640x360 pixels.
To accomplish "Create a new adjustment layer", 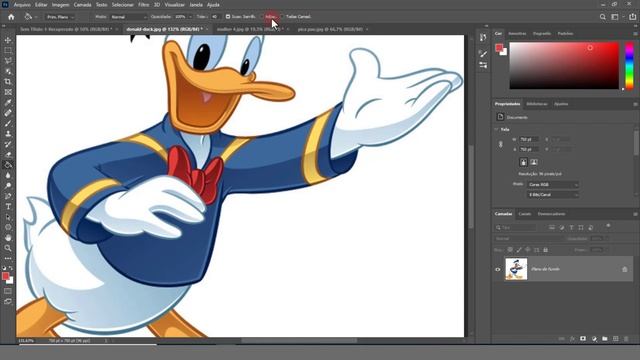I will (x=594, y=339).
